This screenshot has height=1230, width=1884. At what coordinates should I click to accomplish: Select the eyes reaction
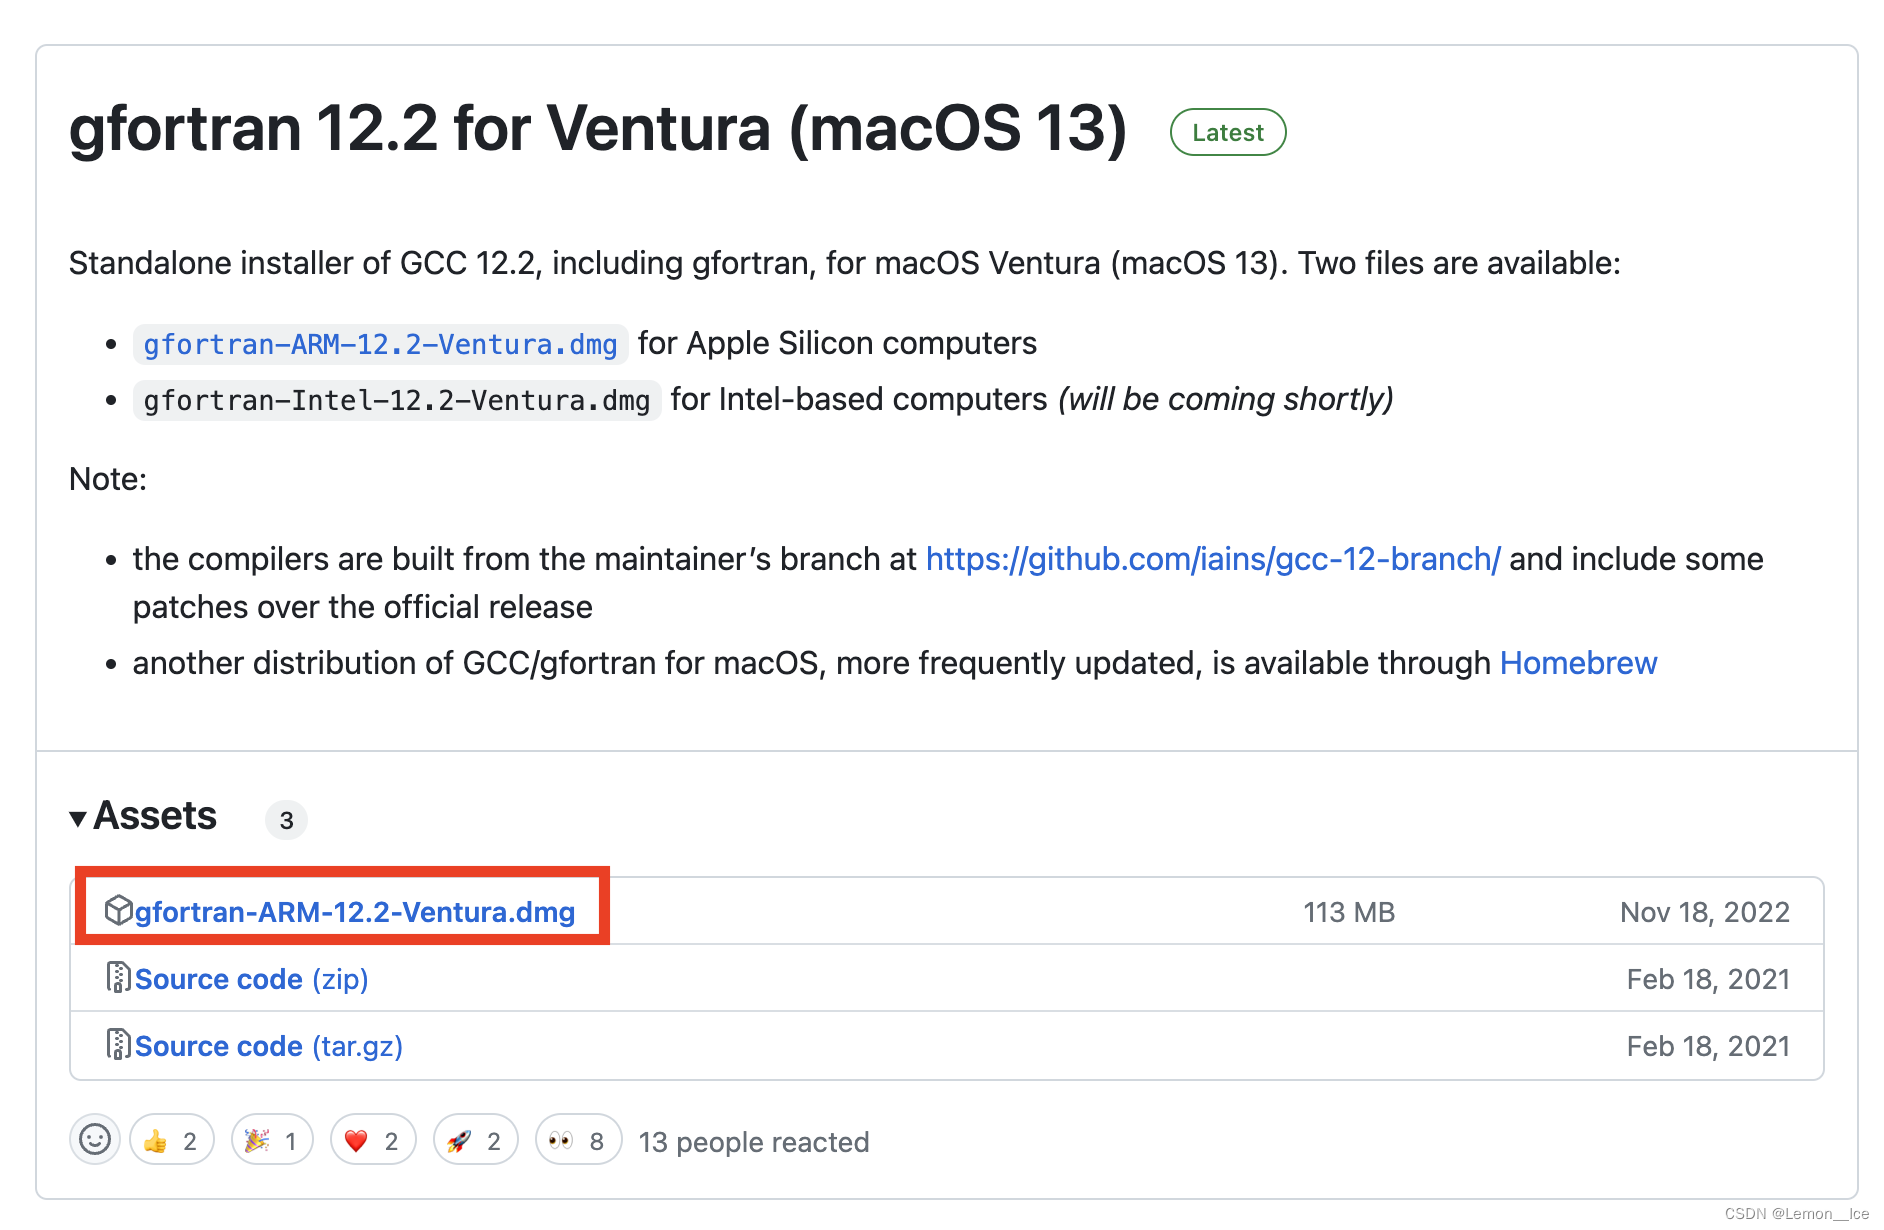coord(577,1139)
